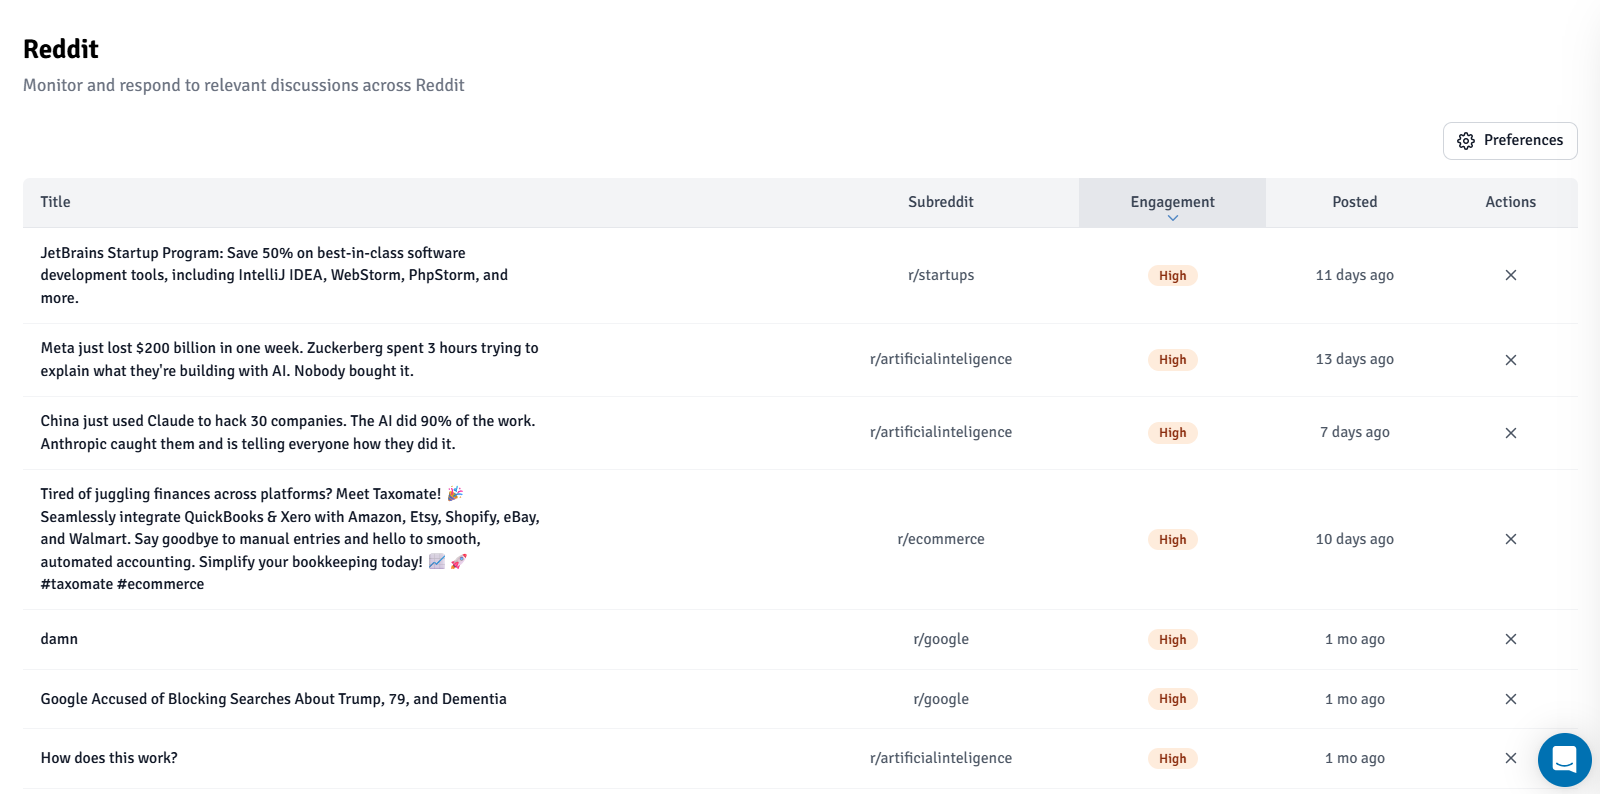Open r/ecommerce subreddit link
Viewport: 1600px width, 794px height.
pos(940,539)
